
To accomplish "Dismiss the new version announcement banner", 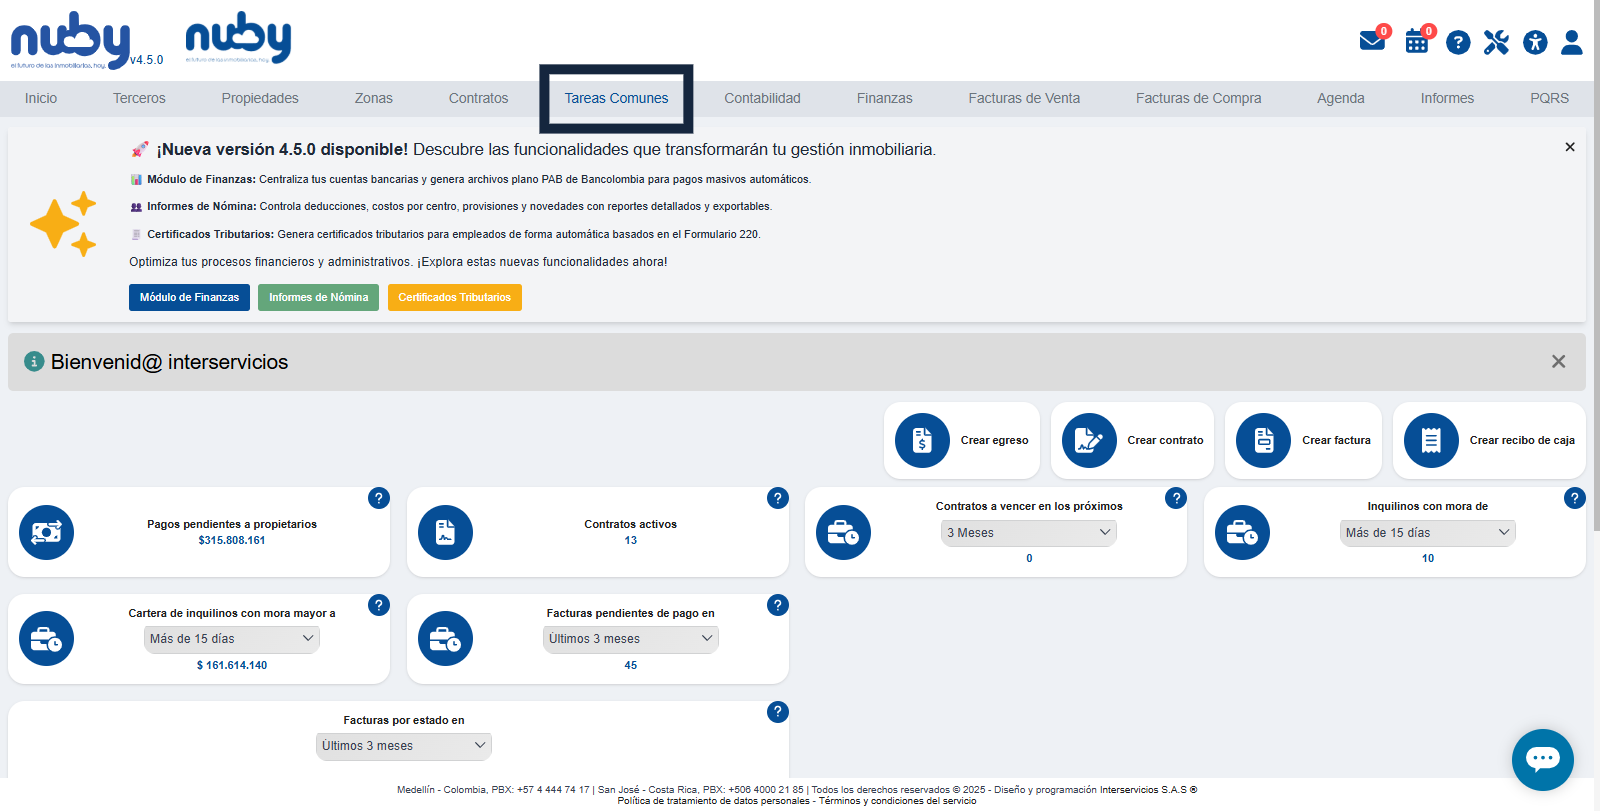I will pos(1570,147).
